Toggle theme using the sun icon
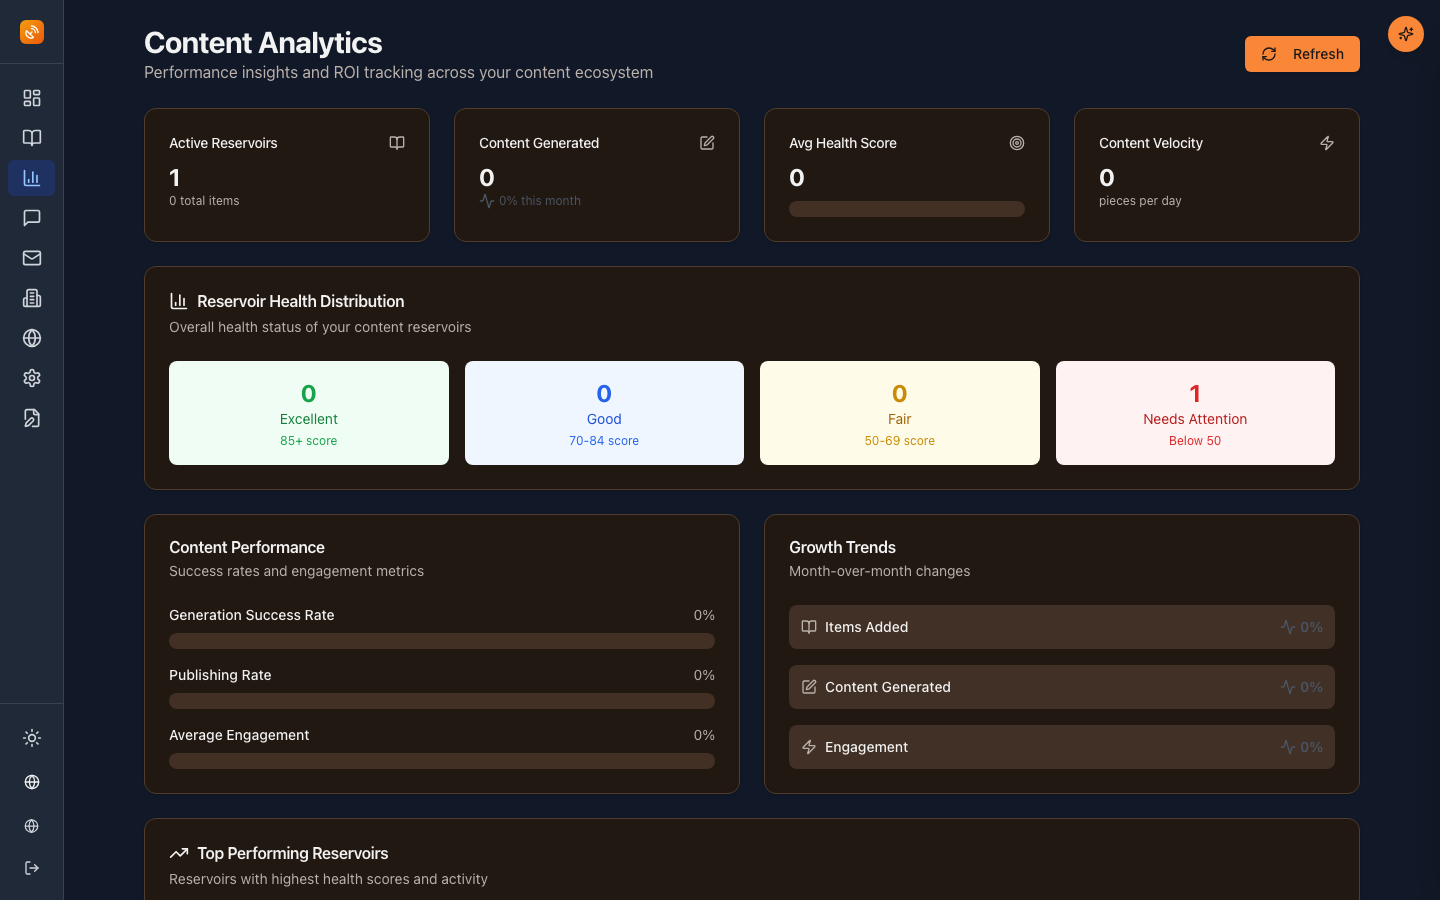The image size is (1440, 900). (x=31, y=738)
